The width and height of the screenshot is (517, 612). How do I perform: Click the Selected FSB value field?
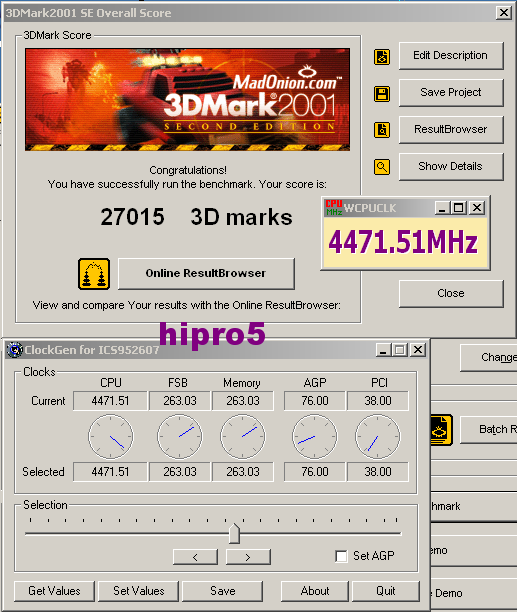pyautogui.click(x=180, y=472)
